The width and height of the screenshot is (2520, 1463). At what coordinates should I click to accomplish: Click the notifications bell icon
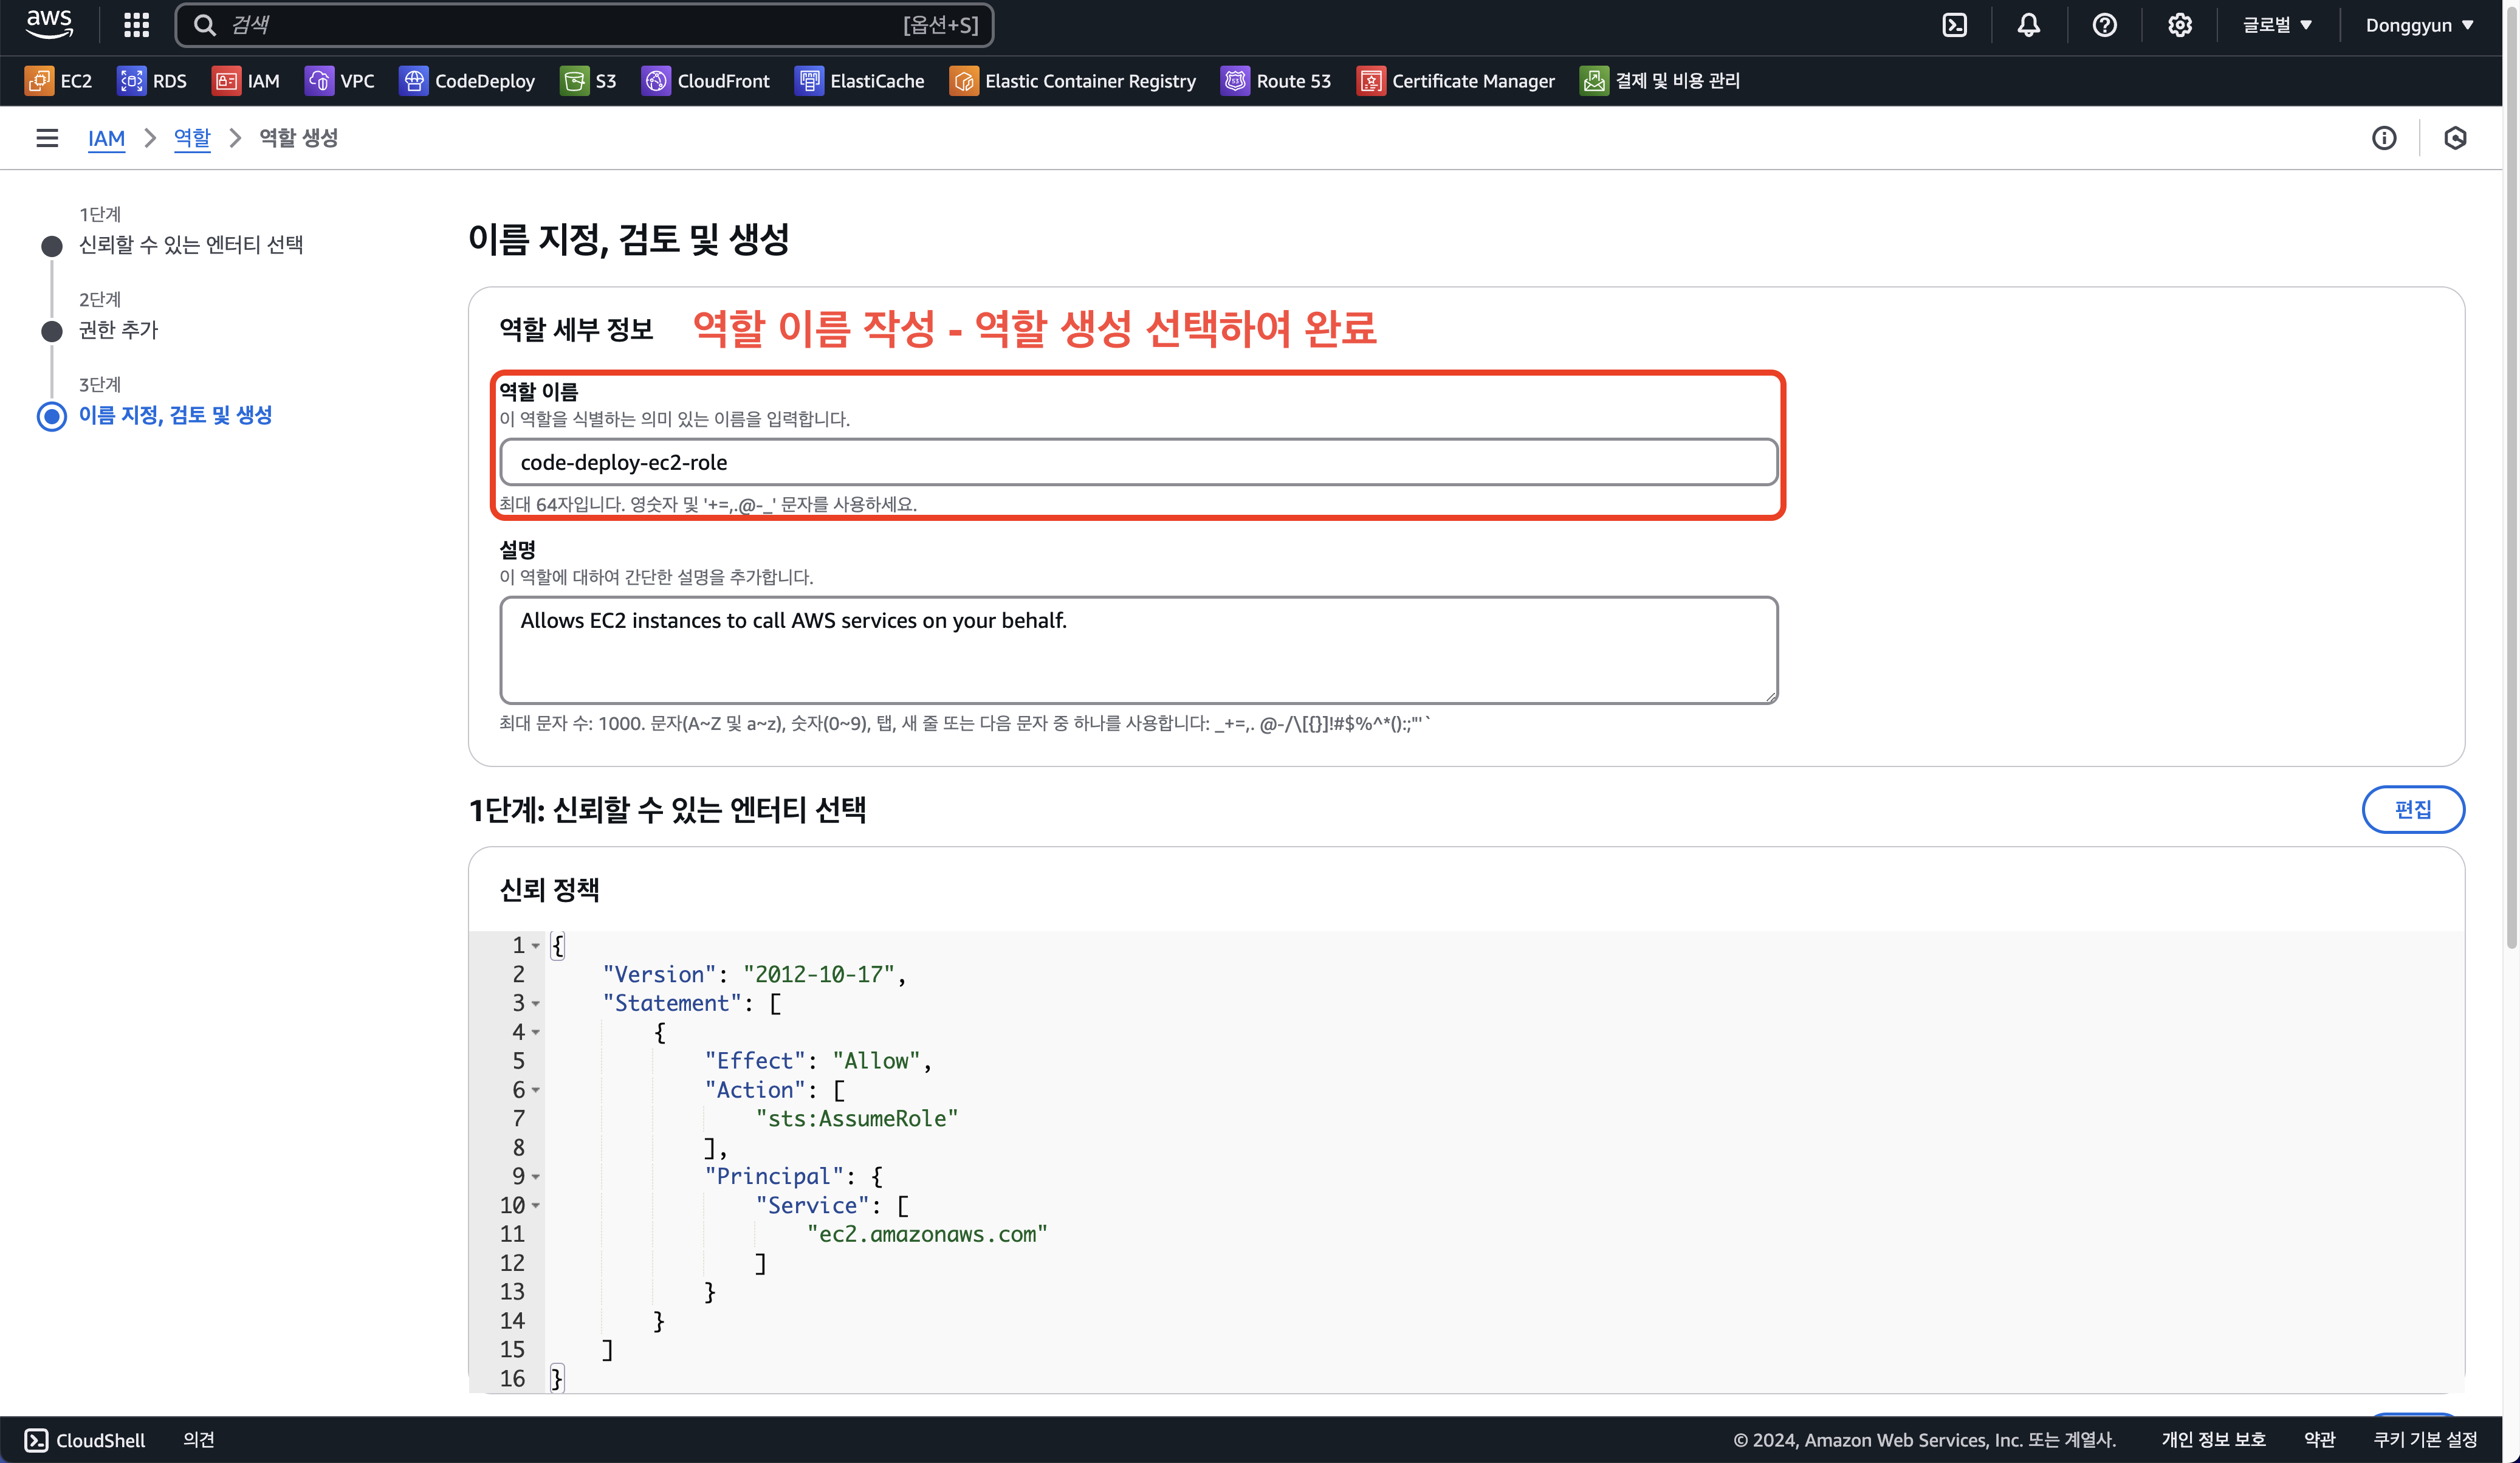[2028, 25]
